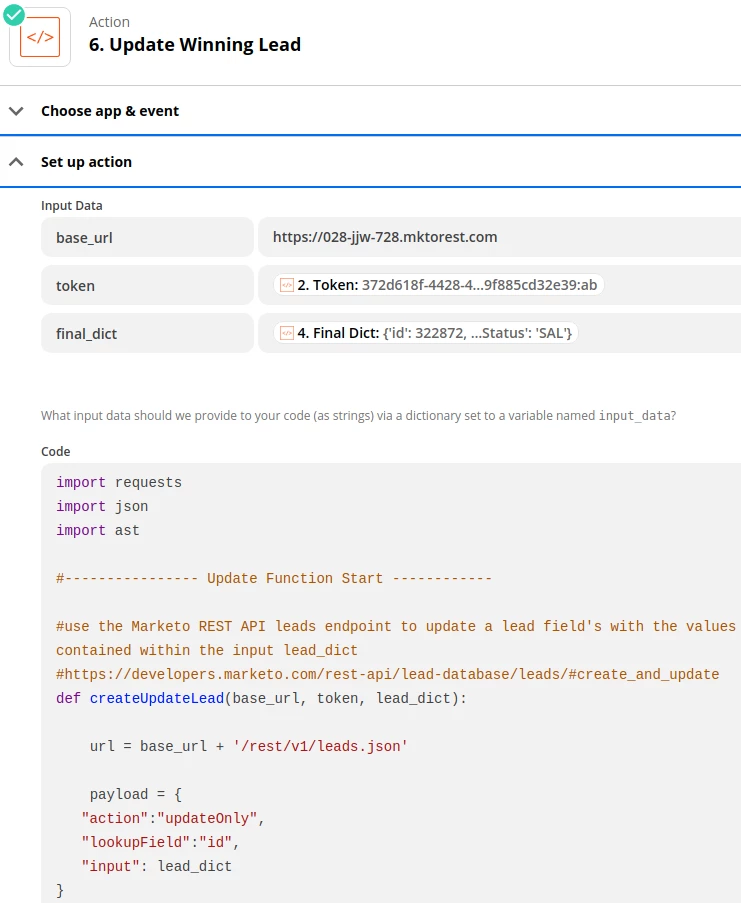Viewport: 741px width, 903px height.
Task: Click into the Code editor at import requests
Action: click(119, 483)
